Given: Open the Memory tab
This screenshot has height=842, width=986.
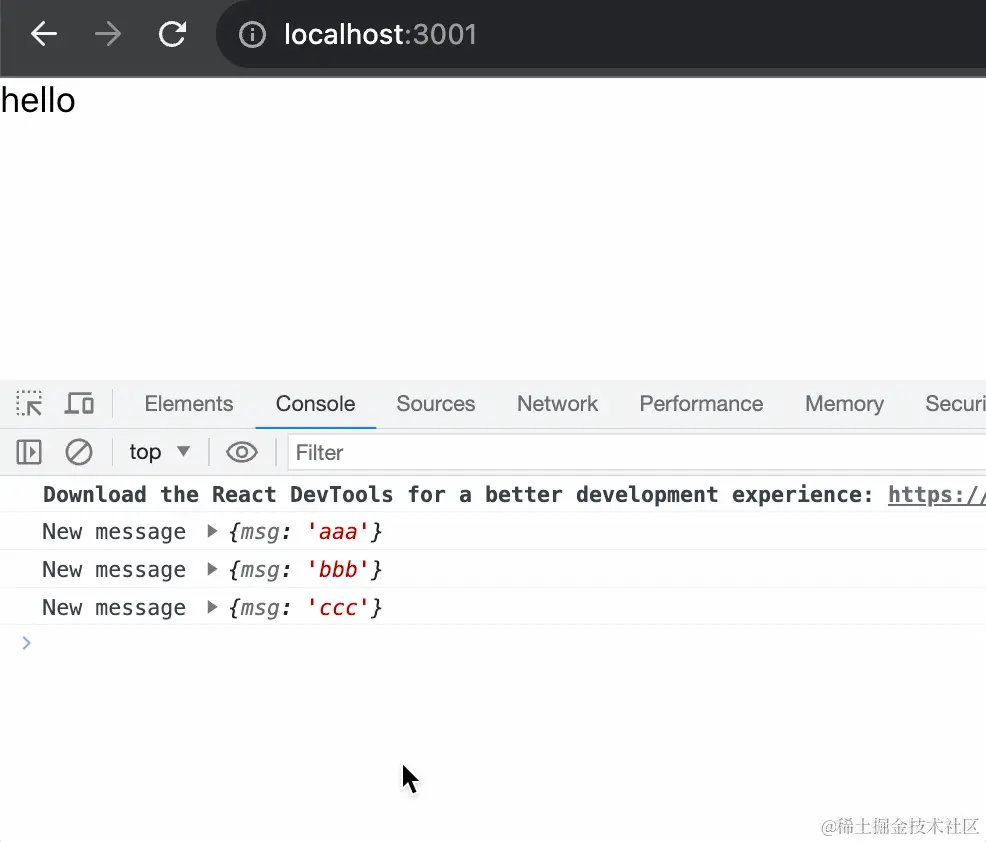Looking at the screenshot, I should tap(845, 404).
